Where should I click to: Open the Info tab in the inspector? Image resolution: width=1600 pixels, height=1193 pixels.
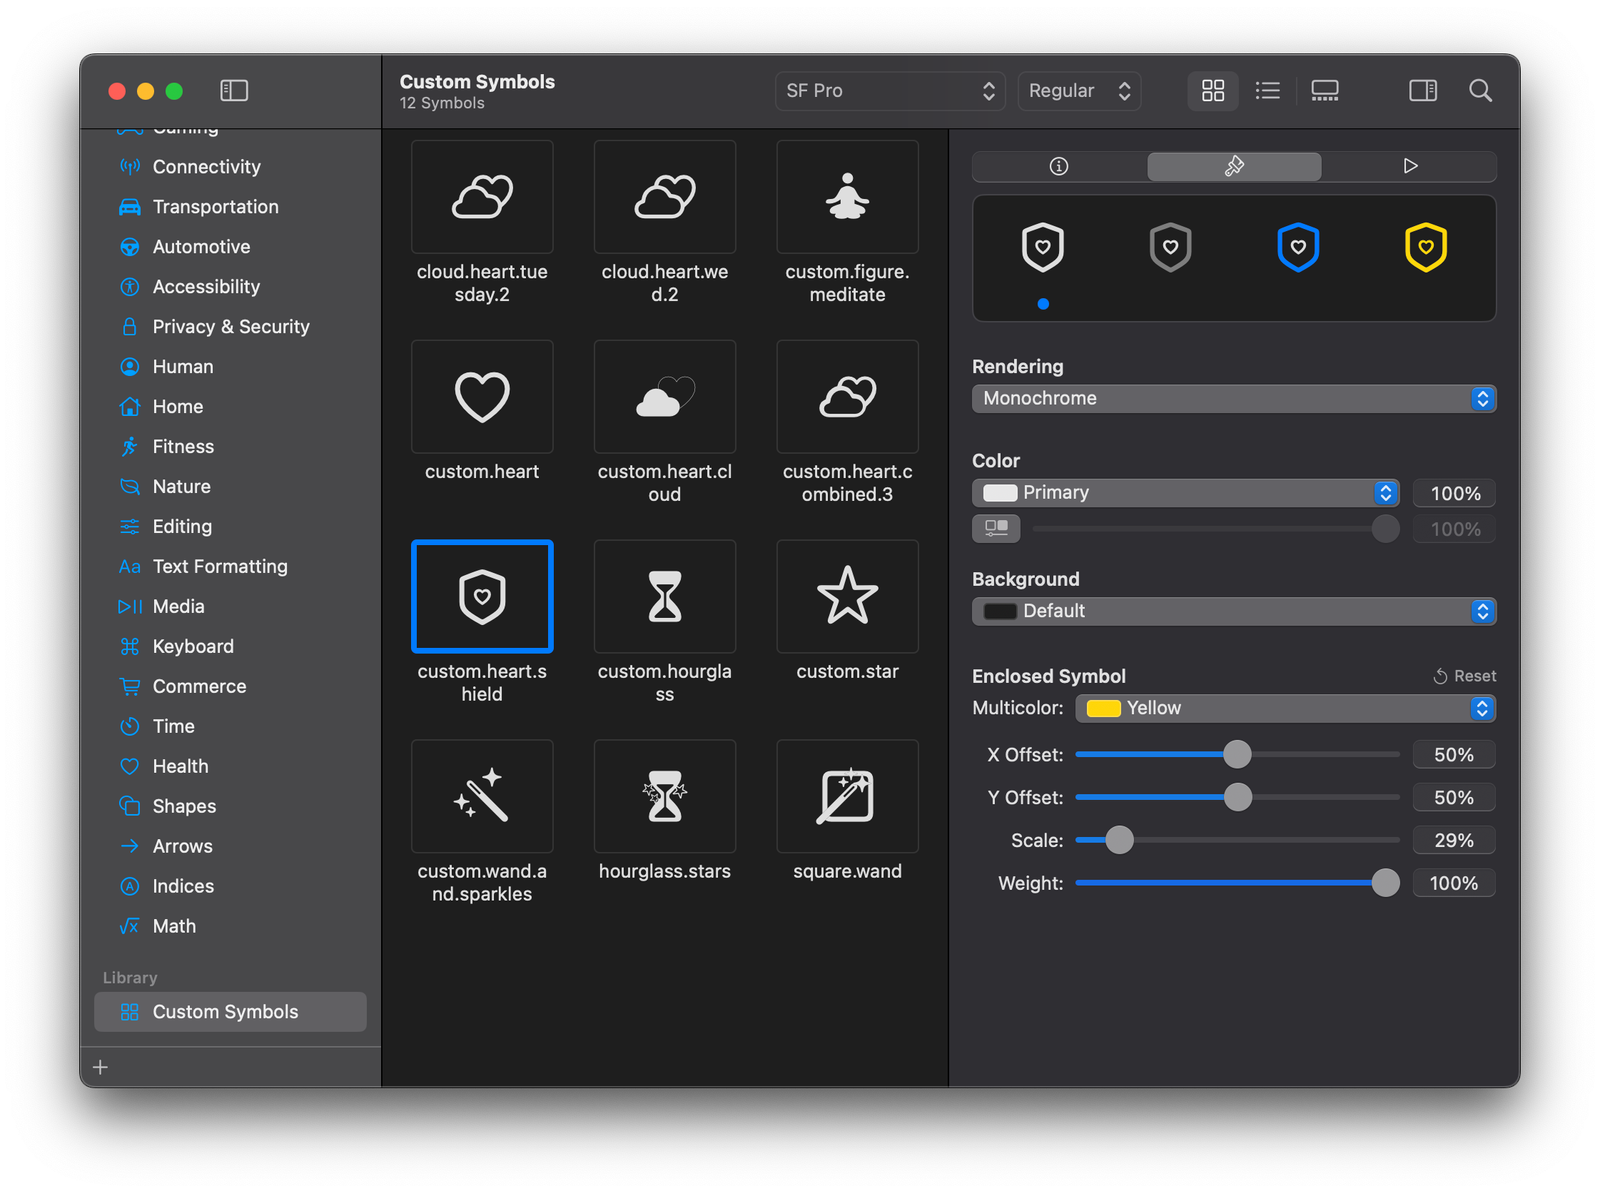pos(1057,166)
